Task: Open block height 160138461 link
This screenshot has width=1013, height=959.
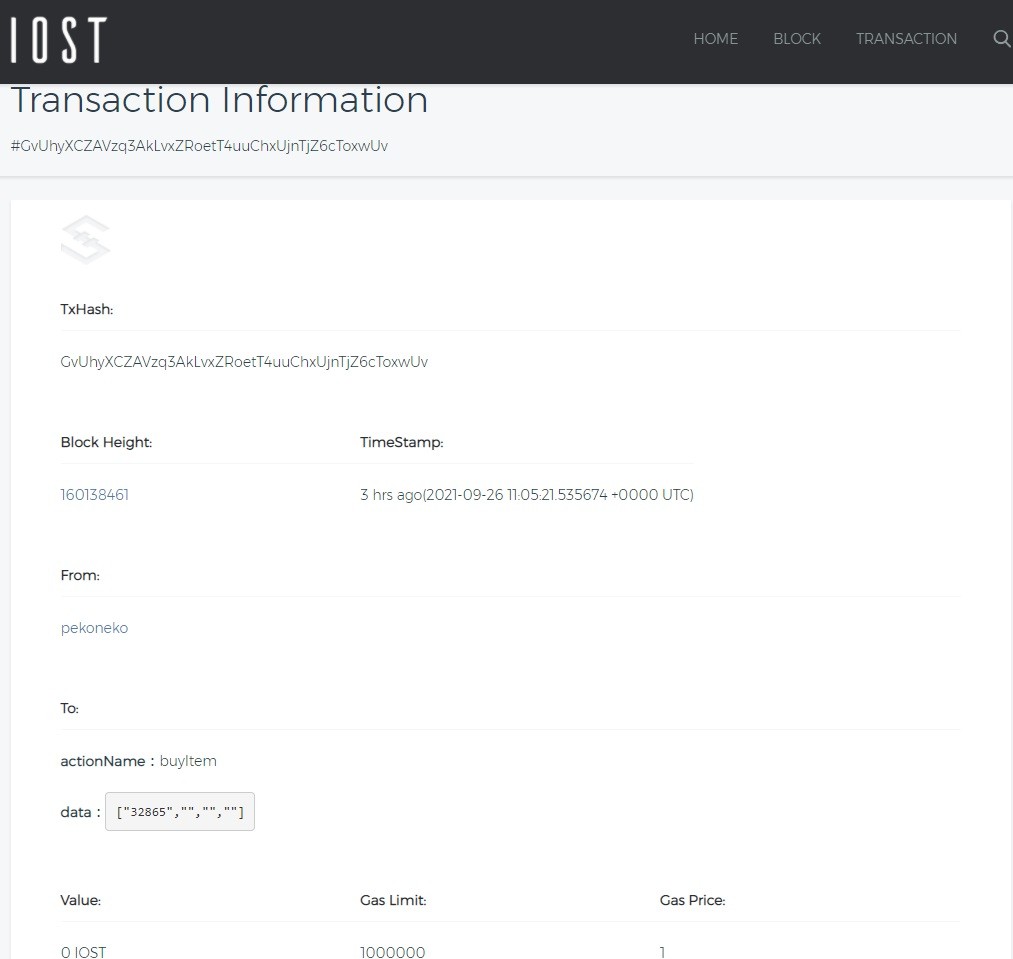Action: [94, 495]
